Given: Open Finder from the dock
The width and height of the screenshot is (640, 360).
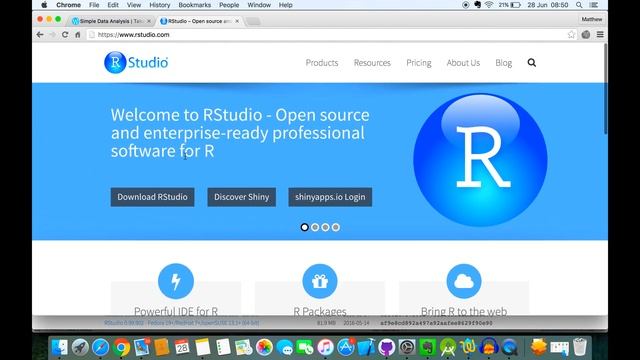Looking at the screenshot, I should click(x=60, y=347).
